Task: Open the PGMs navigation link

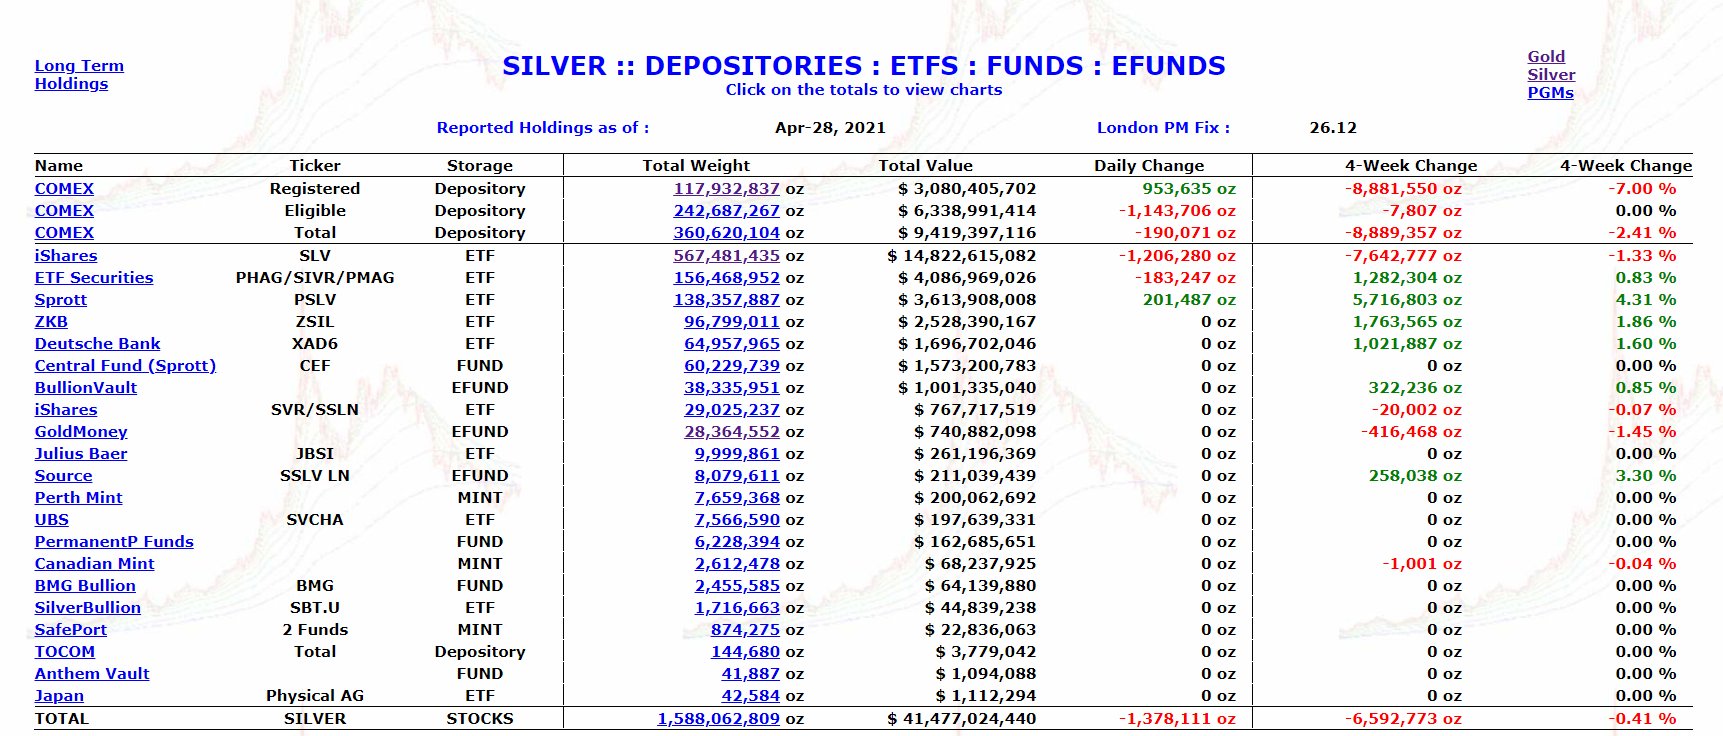Action: (1550, 93)
